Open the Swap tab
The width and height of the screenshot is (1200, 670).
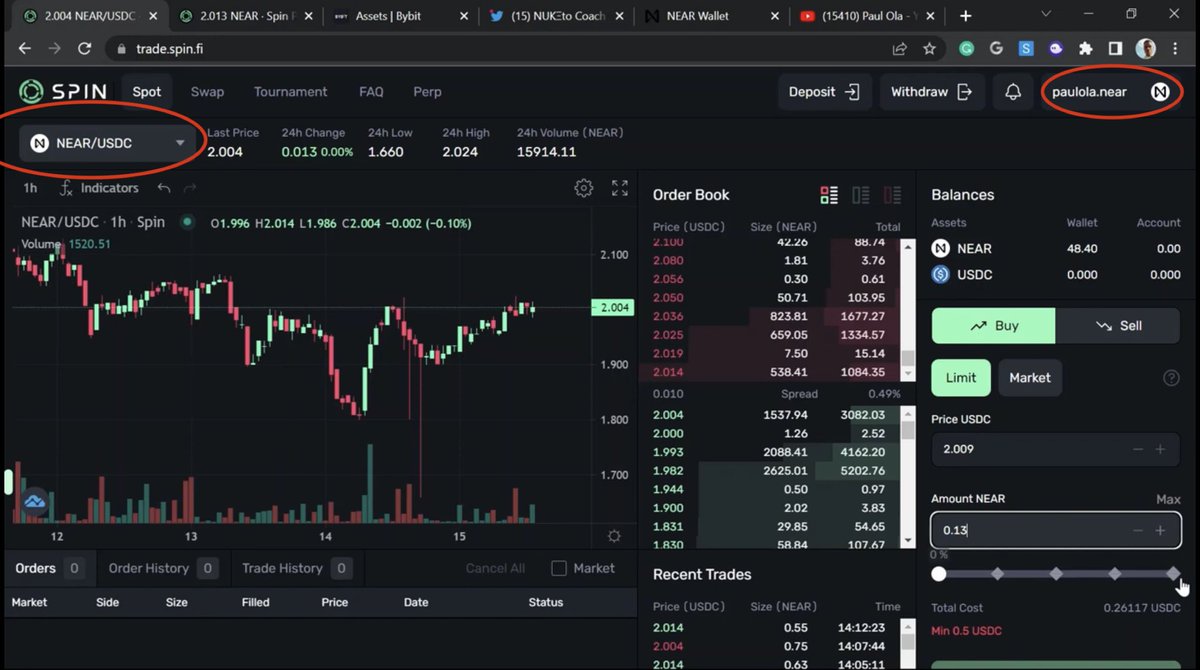tap(207, 91)
